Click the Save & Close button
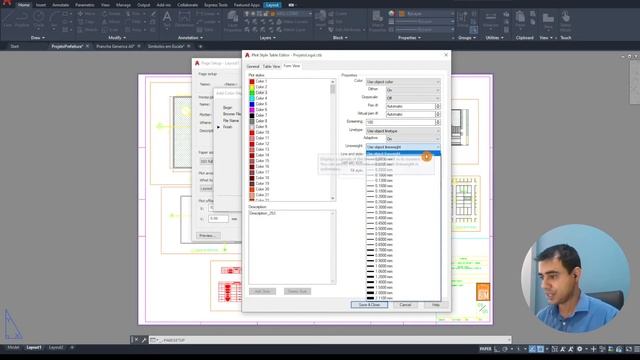 [369, 305]
